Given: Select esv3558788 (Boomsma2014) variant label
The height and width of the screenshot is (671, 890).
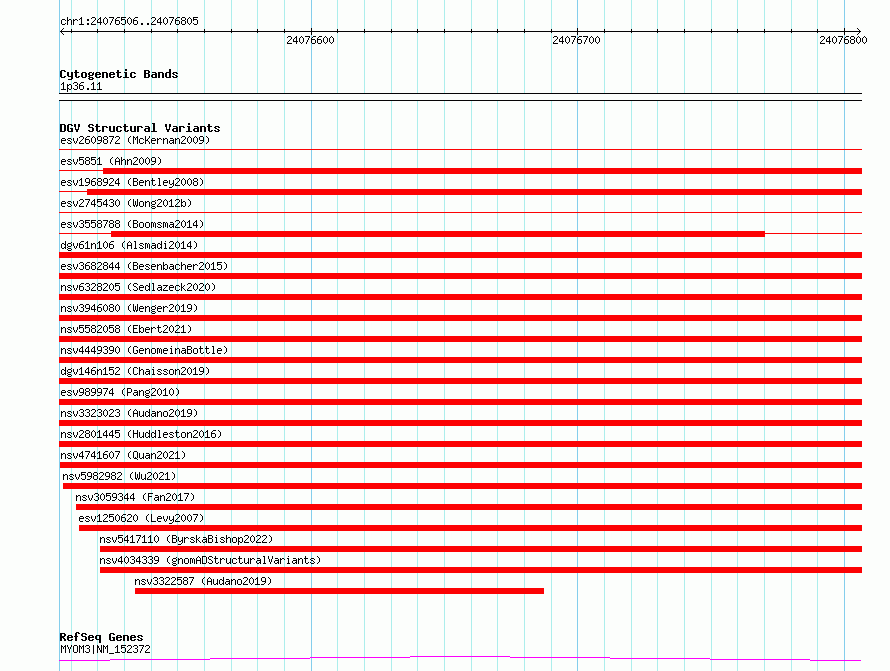Looking at the screenshot, I should click(132, 224).
